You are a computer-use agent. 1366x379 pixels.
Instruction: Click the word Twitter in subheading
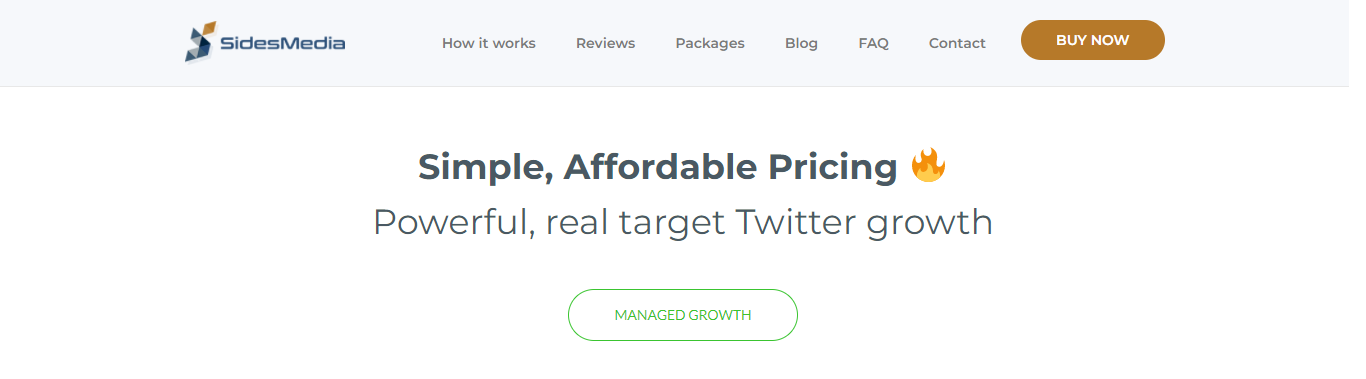coord(796,222)
